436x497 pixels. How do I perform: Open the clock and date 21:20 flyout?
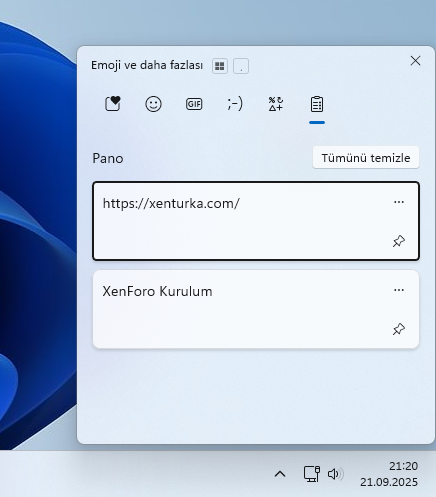(x=389, y=474)
